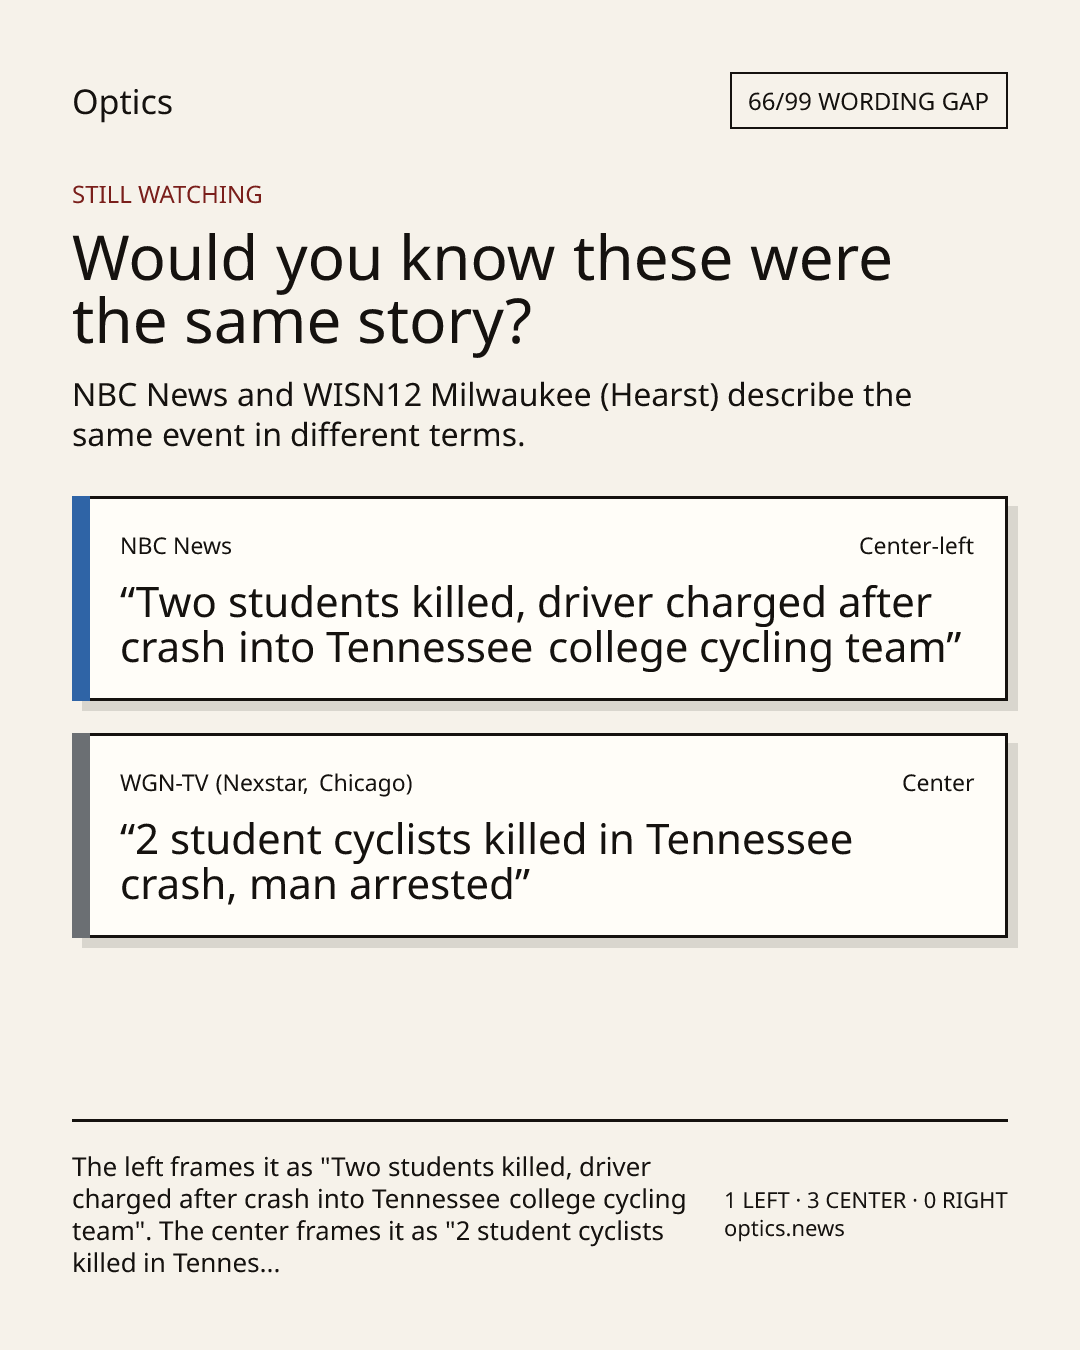Click the ellipsis ending "killed in Tennes..."
Image resolution: width=1080 pixels, height=1350 pixels.
pyautogui.click(x=270, y=1270)
